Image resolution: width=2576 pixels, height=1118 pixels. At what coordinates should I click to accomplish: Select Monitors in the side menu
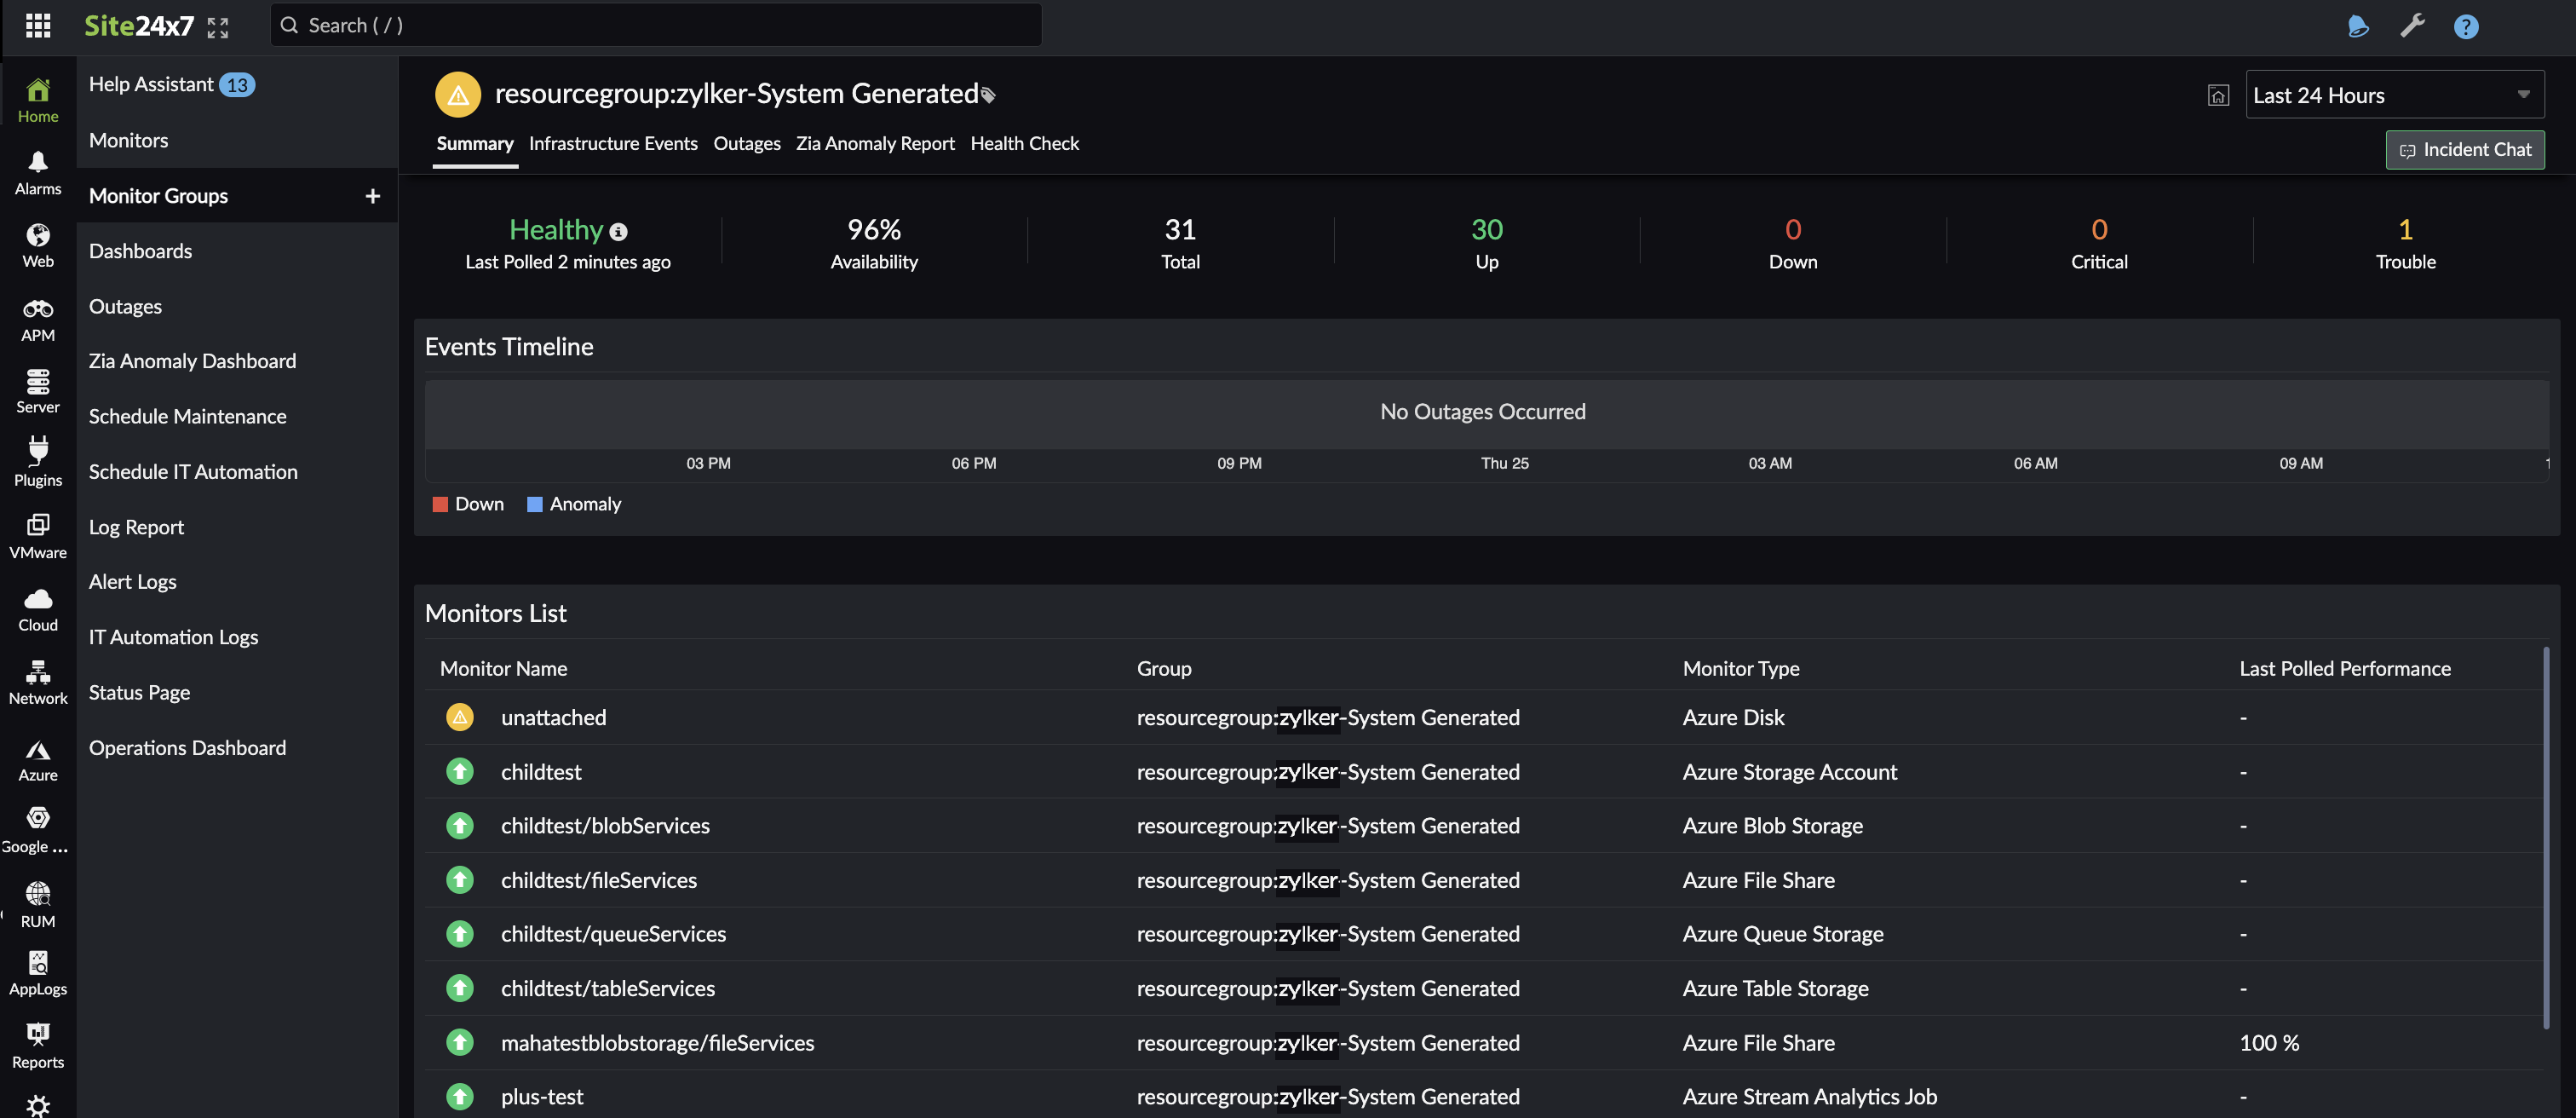click(x=129, y=140)
